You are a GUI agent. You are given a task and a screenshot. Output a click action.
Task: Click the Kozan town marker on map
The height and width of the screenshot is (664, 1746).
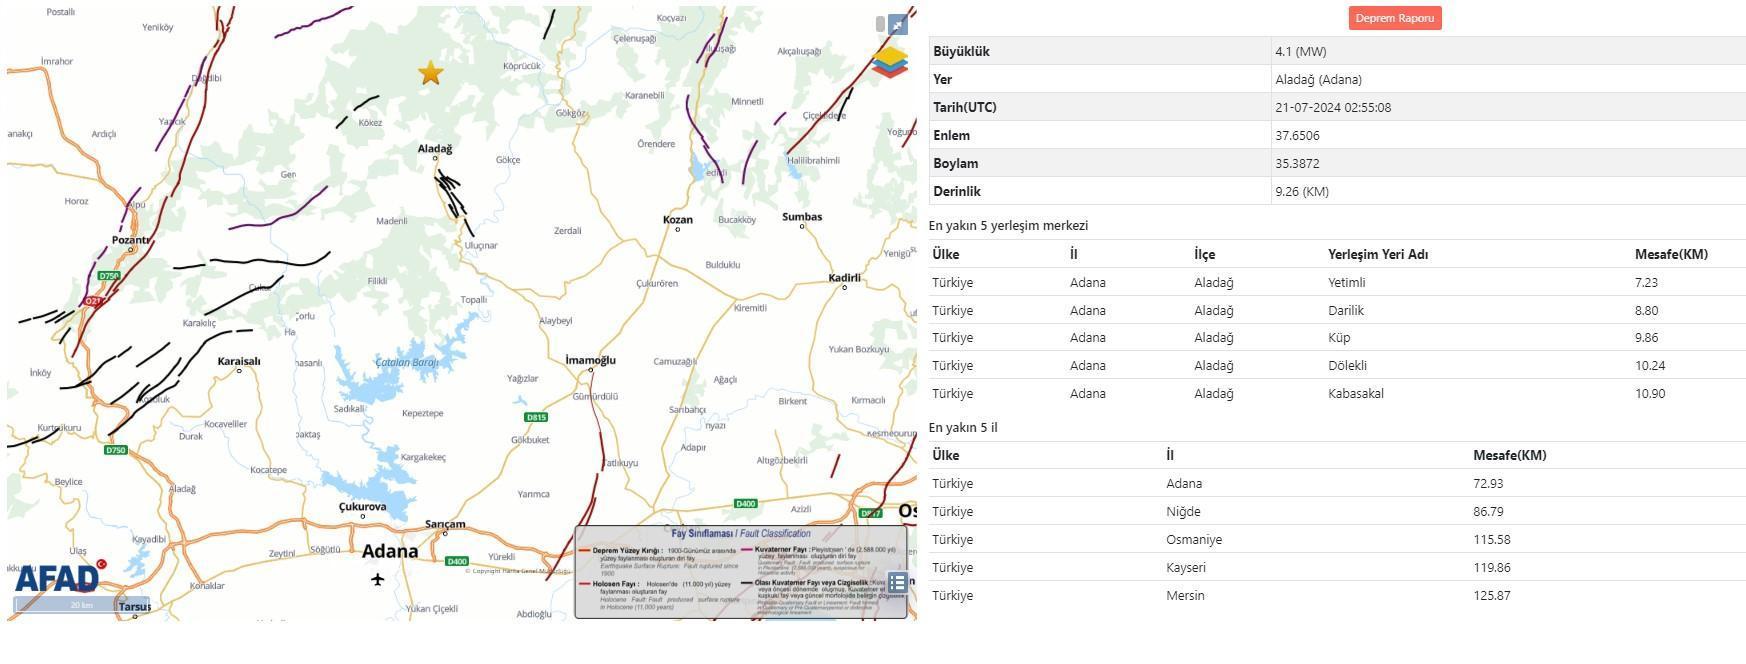677,229
